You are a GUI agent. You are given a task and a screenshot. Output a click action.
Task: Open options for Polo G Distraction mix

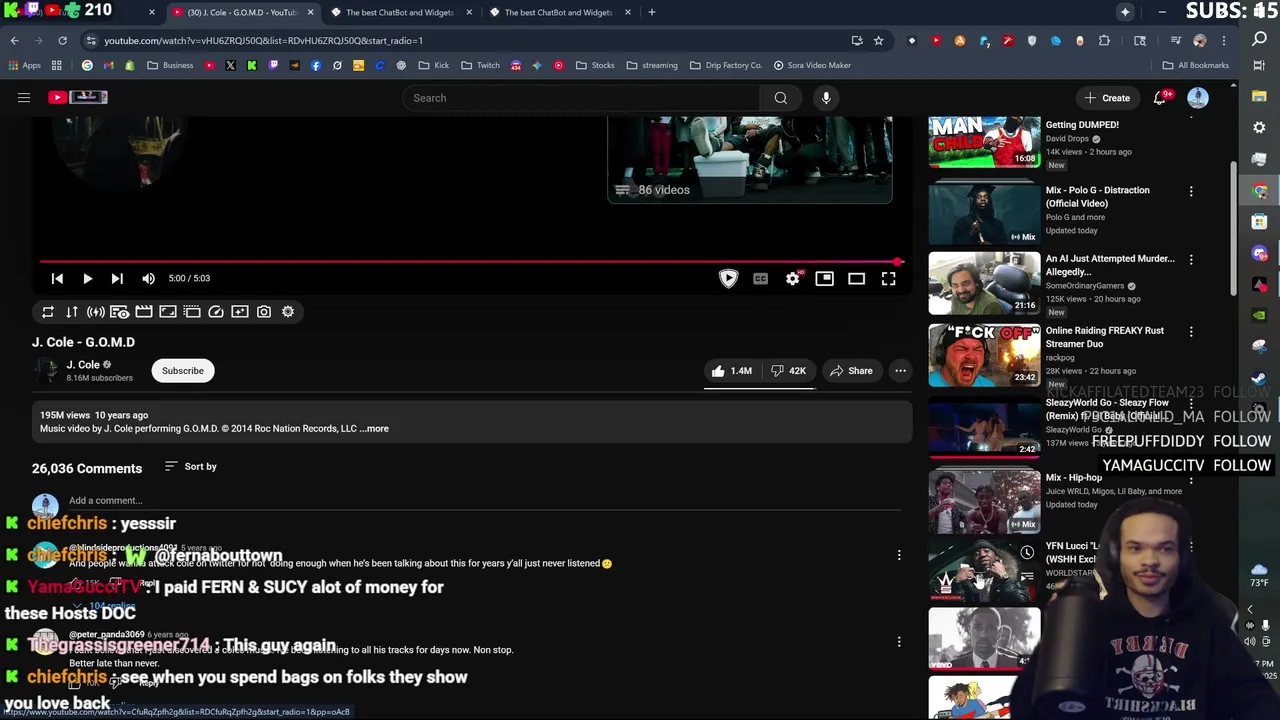tap(1191, 191)
